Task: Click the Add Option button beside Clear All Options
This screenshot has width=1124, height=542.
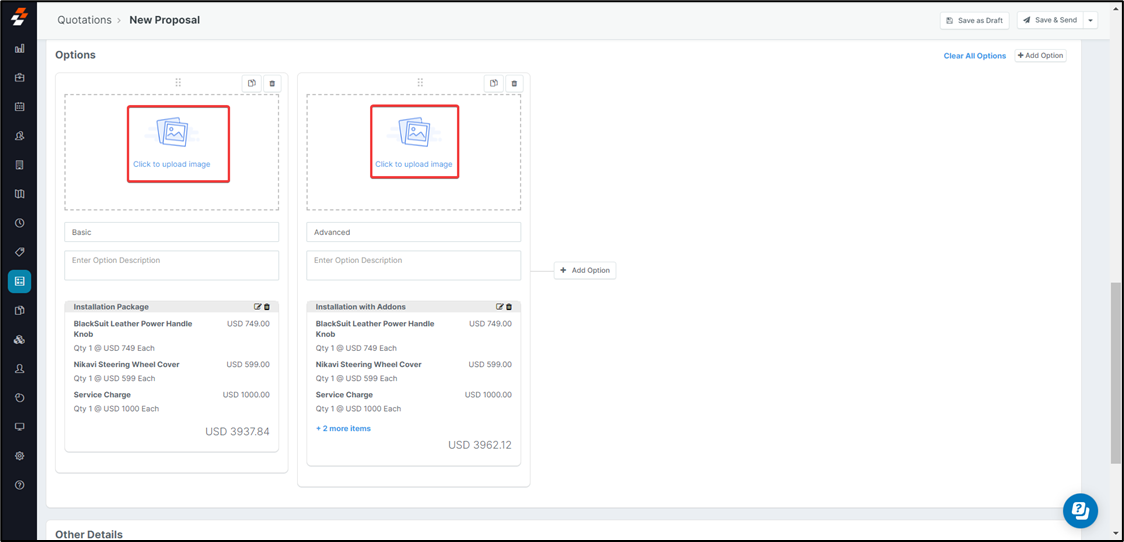Action: click(1040, 55)
